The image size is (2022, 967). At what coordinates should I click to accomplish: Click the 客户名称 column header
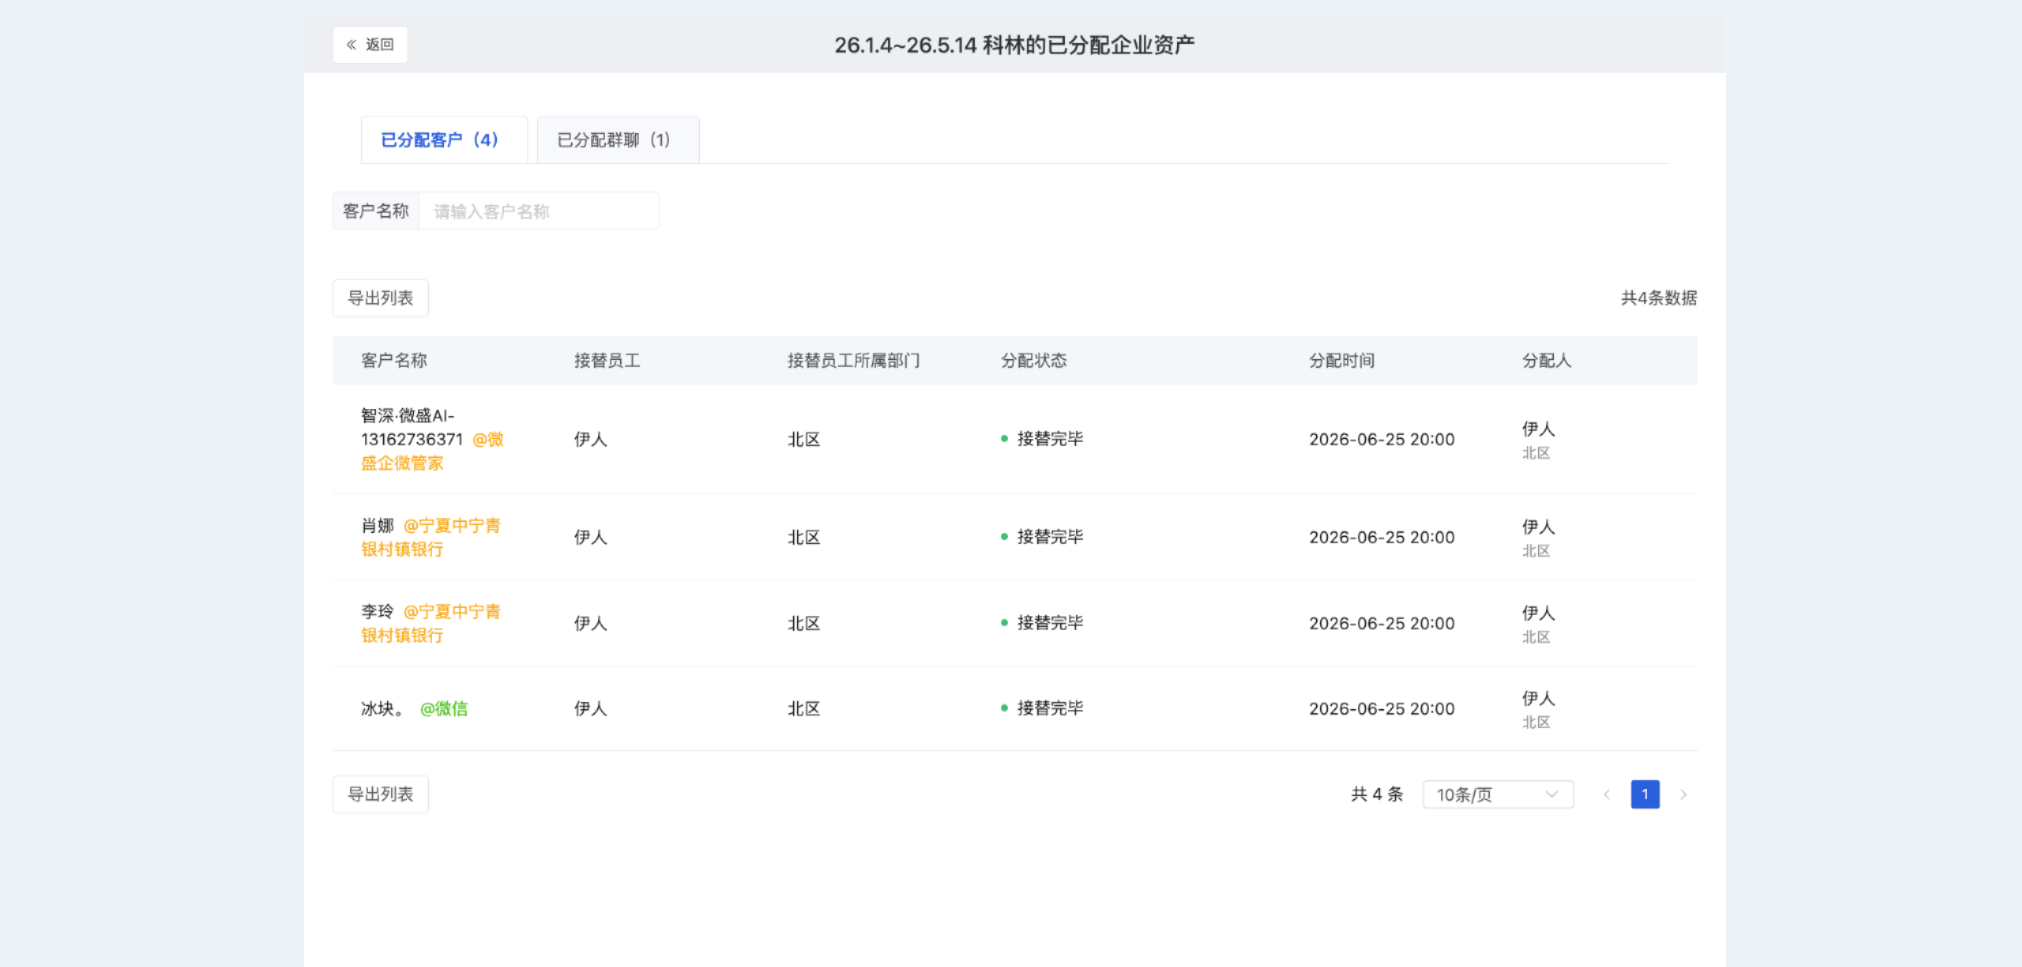click(394, 360)
